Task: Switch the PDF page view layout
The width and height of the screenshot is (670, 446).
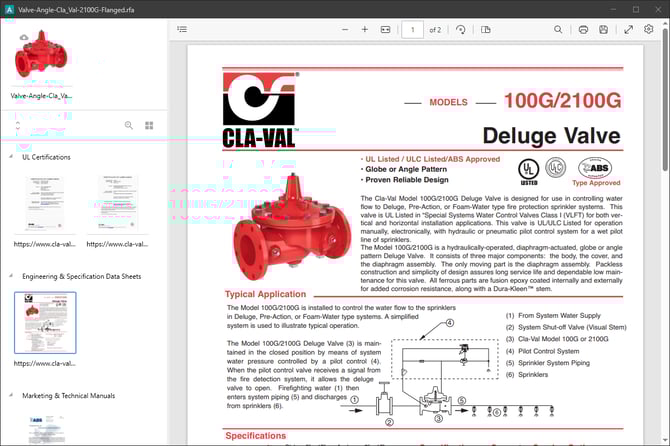Action: (x=486, y=30)
